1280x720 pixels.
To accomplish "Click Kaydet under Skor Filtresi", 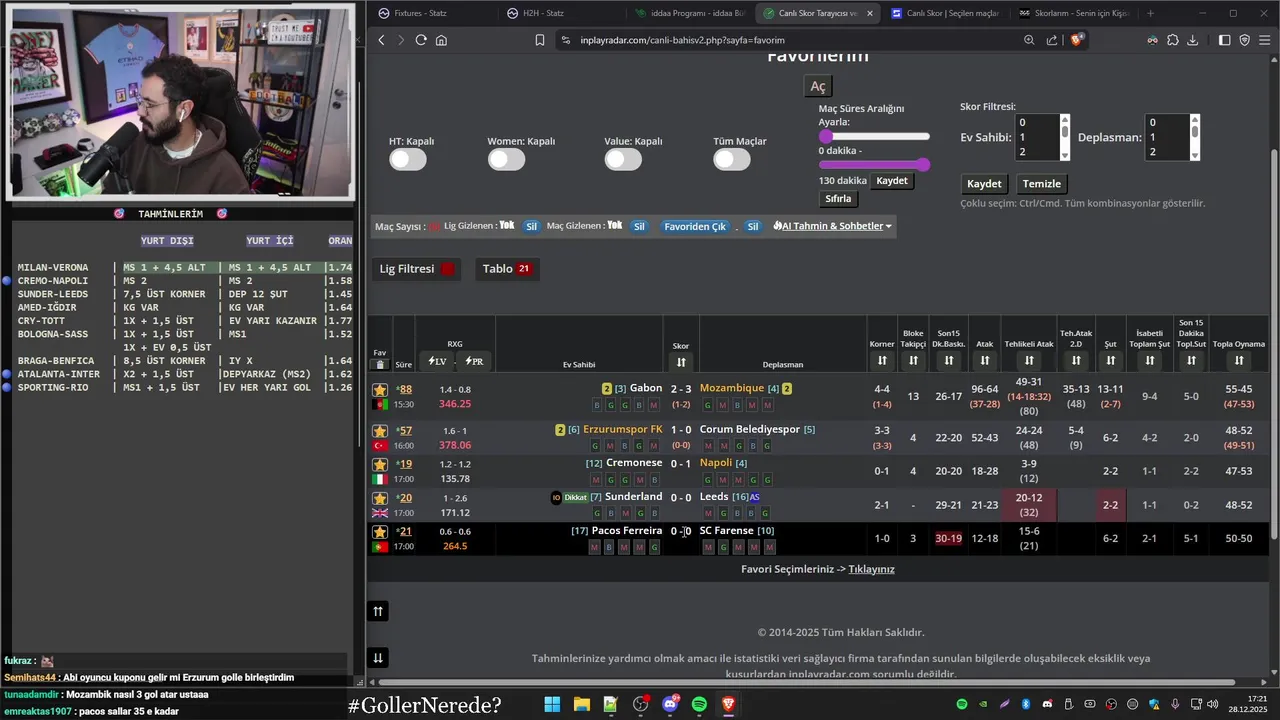I will point(984,184).
